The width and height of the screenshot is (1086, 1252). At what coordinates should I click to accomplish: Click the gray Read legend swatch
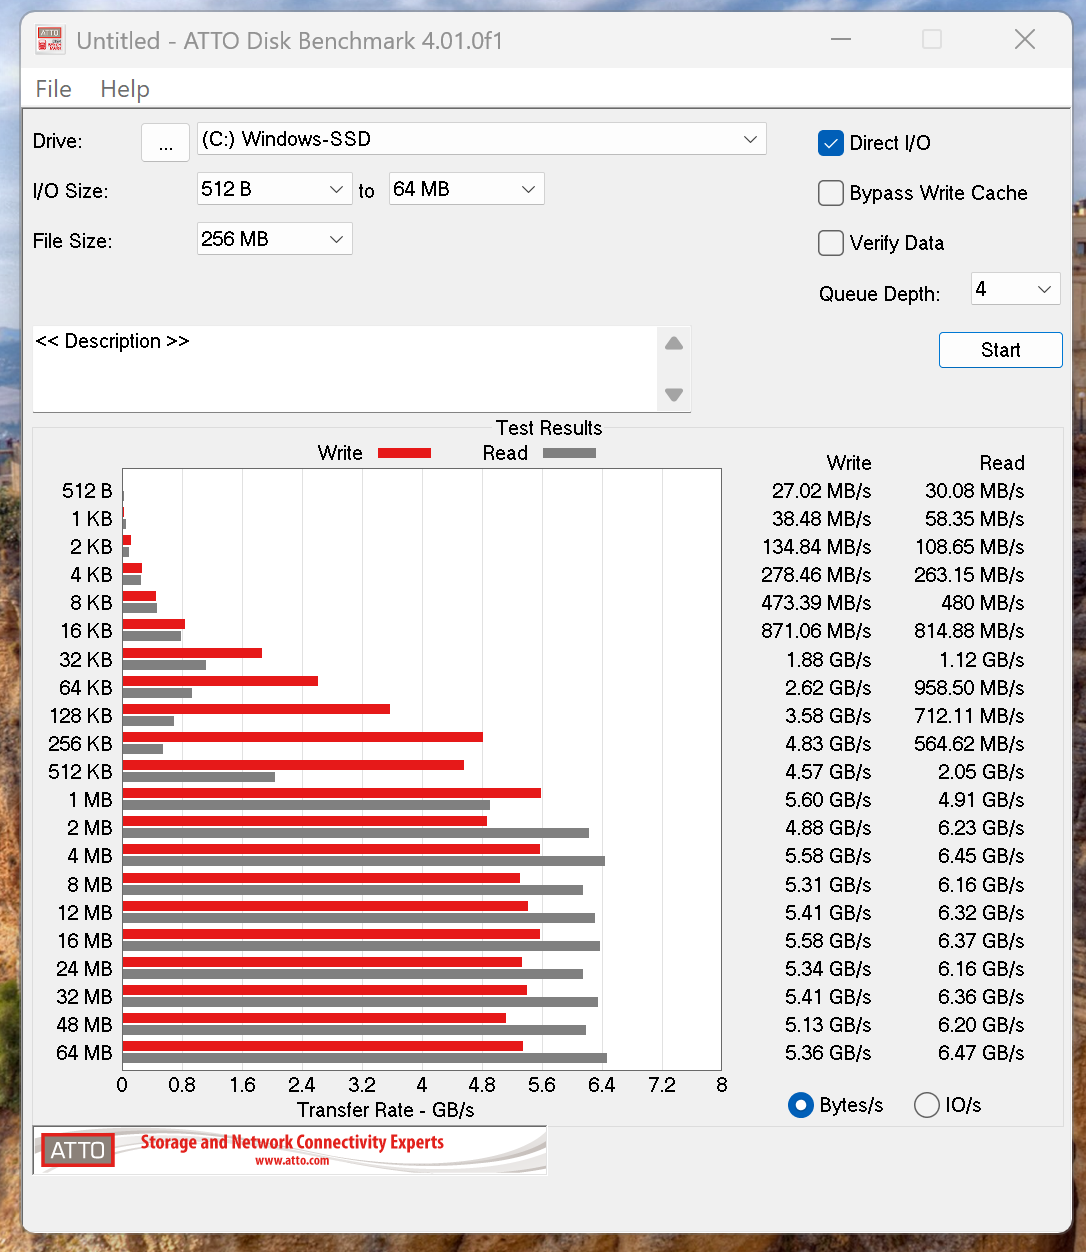tap(569, 453)
